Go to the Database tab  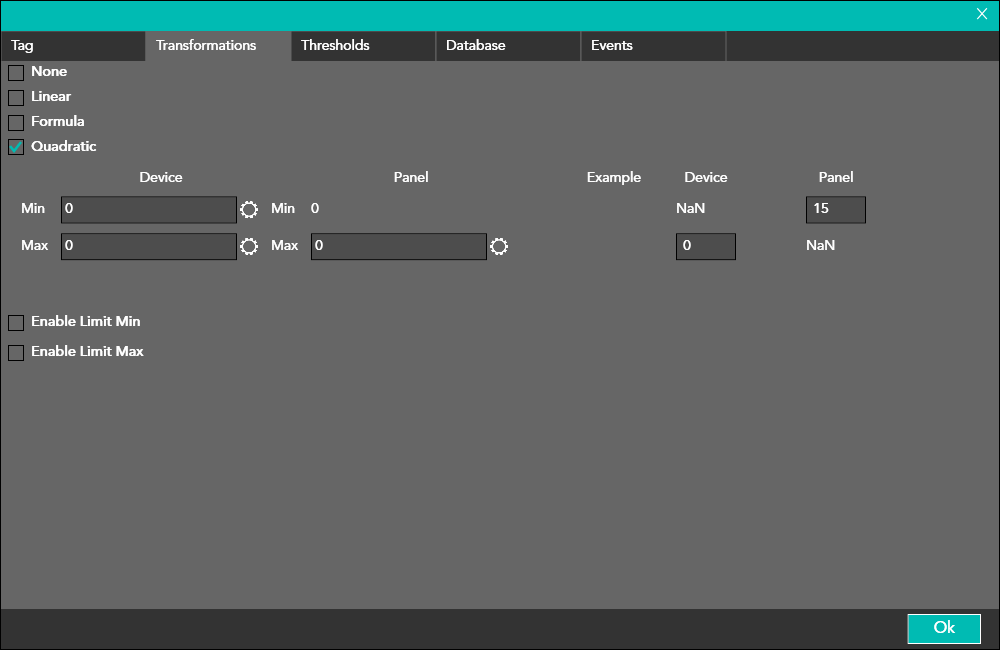pos(508,46)
